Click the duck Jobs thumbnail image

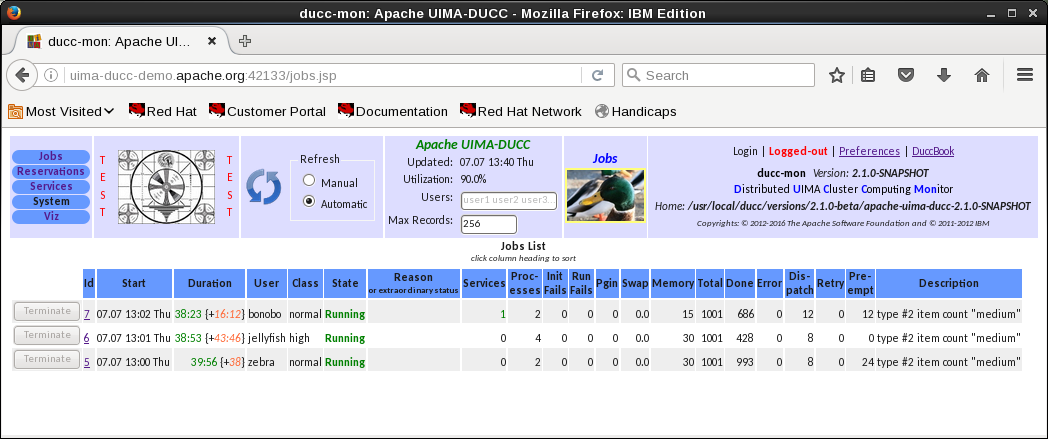pos(605,195)
